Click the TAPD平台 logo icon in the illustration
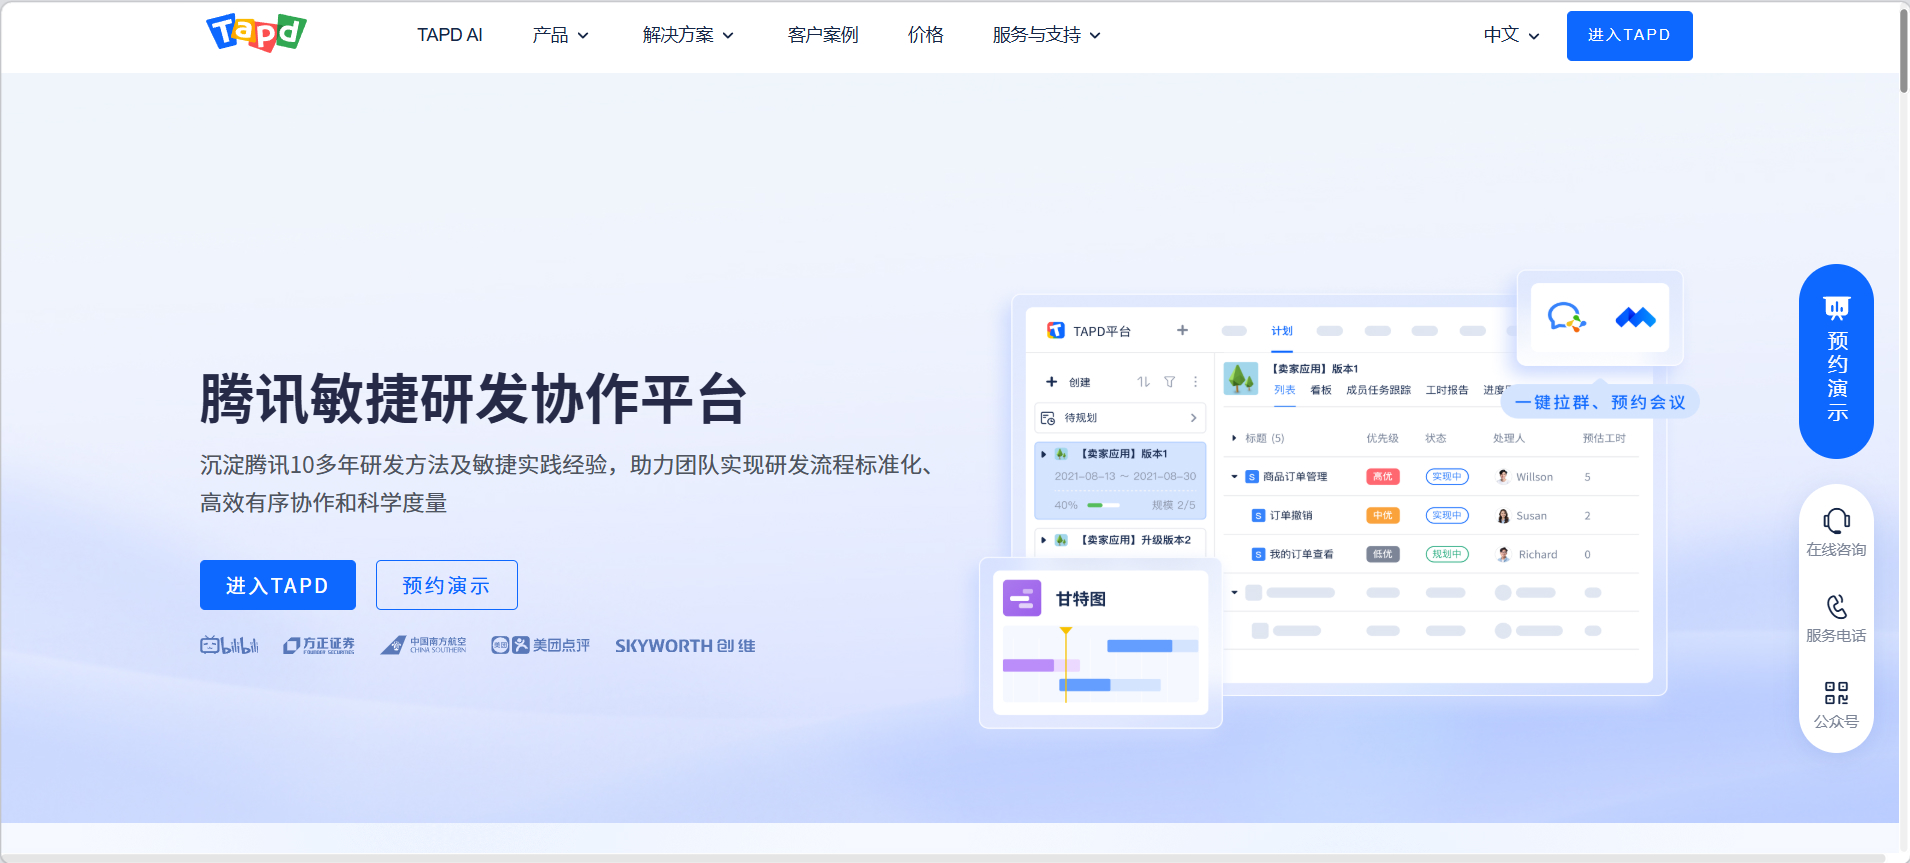 point(1055,330)
